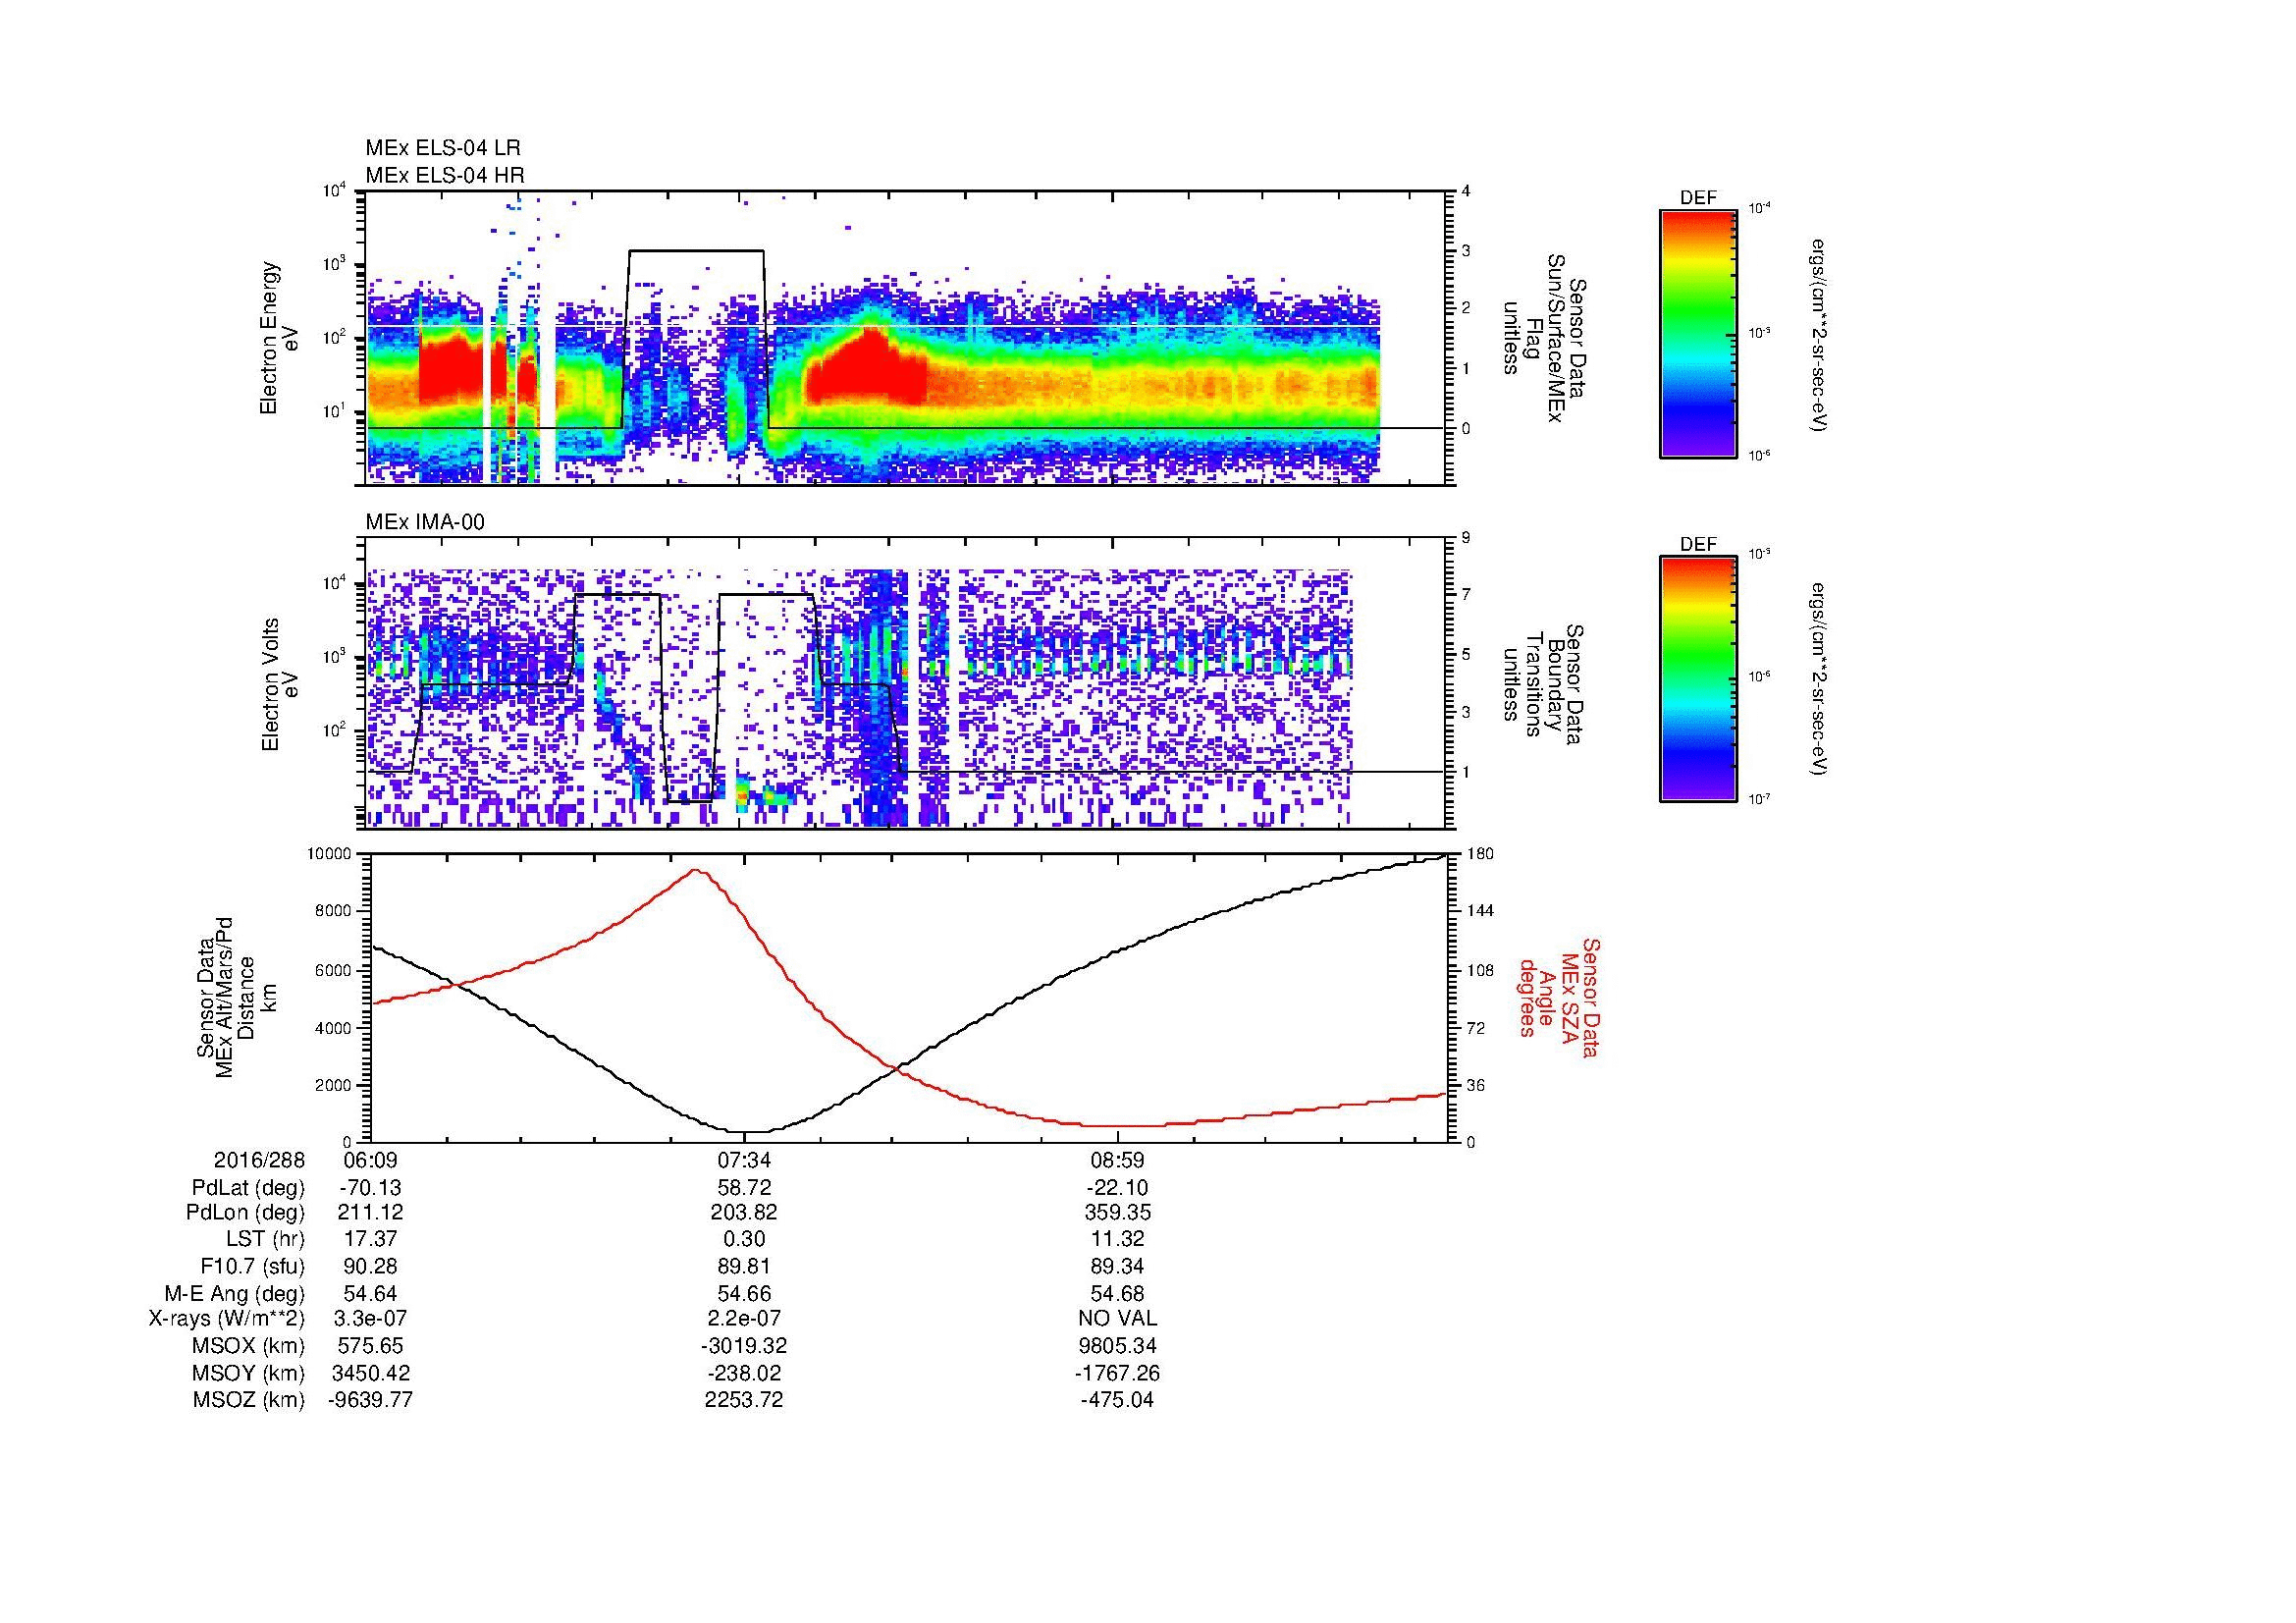The height and width of the screenshot is (1623, 2296).
Task: Click the LST value '17.37'
Action: [370, 1238]
